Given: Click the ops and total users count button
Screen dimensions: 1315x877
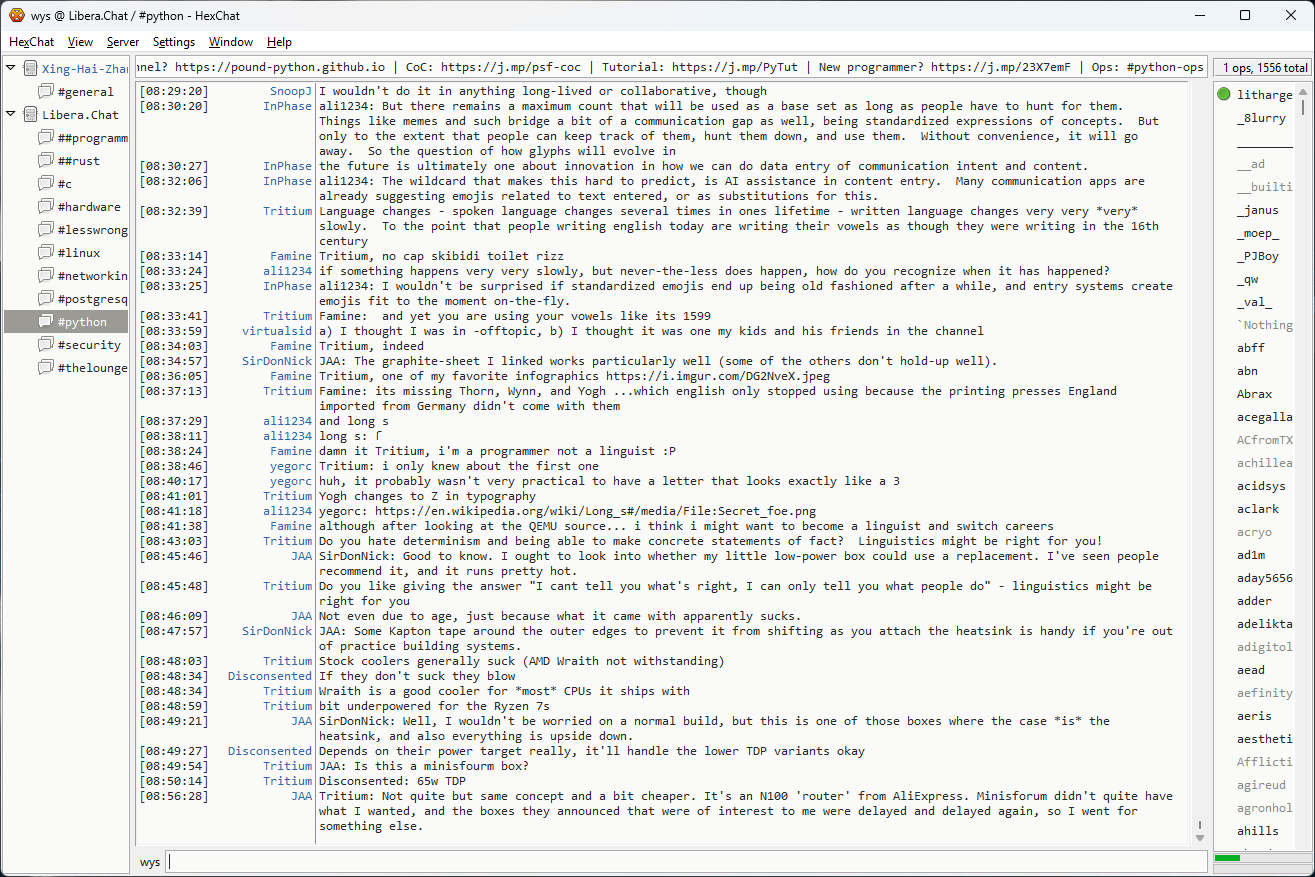Looking at the screenshot, I should [1264, 68].
